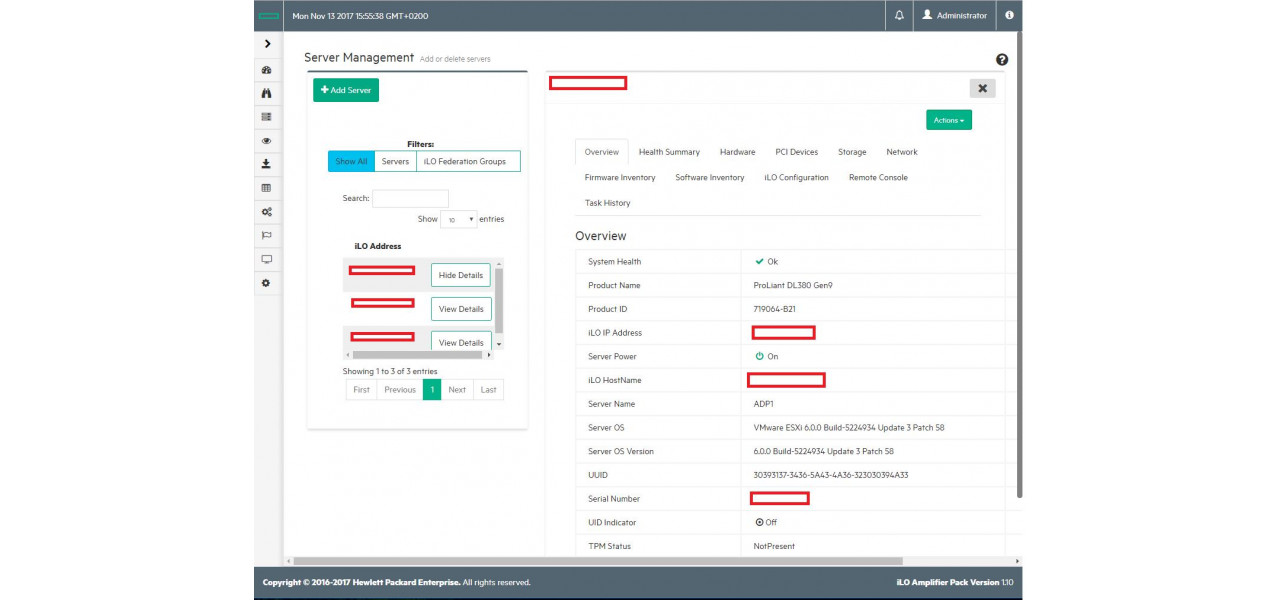Select the iLO Federation Groups filter
The image size is (1280, 600).
(468, 161)
